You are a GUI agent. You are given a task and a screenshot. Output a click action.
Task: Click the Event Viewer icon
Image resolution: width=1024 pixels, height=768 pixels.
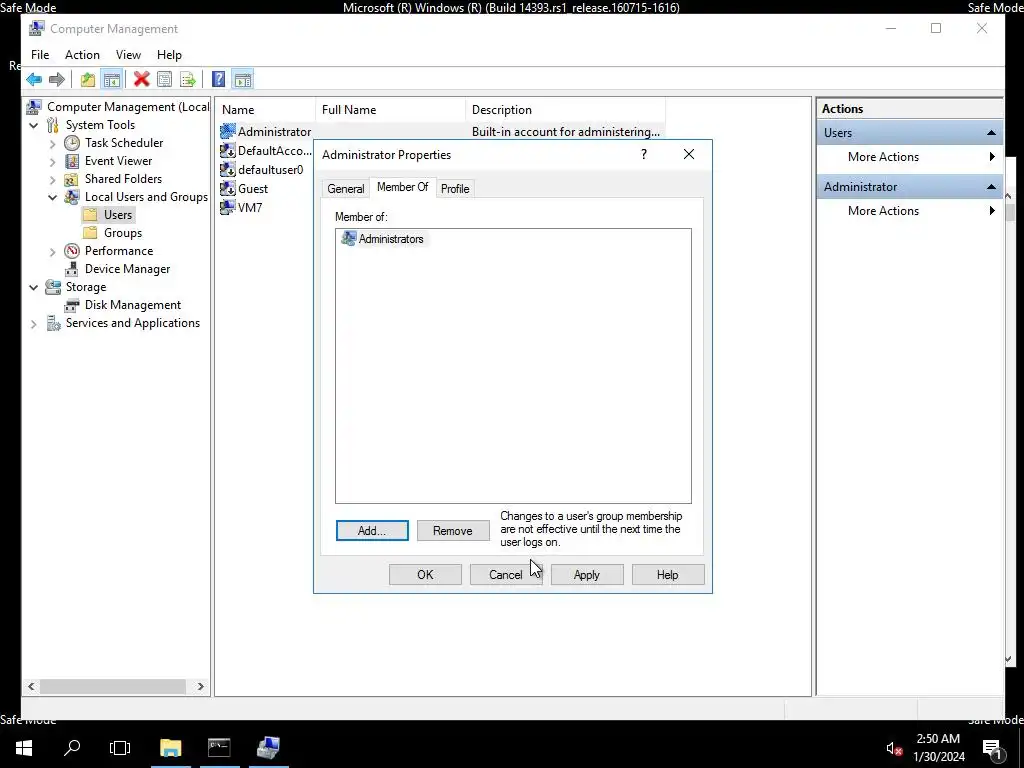tap(72, 161)
